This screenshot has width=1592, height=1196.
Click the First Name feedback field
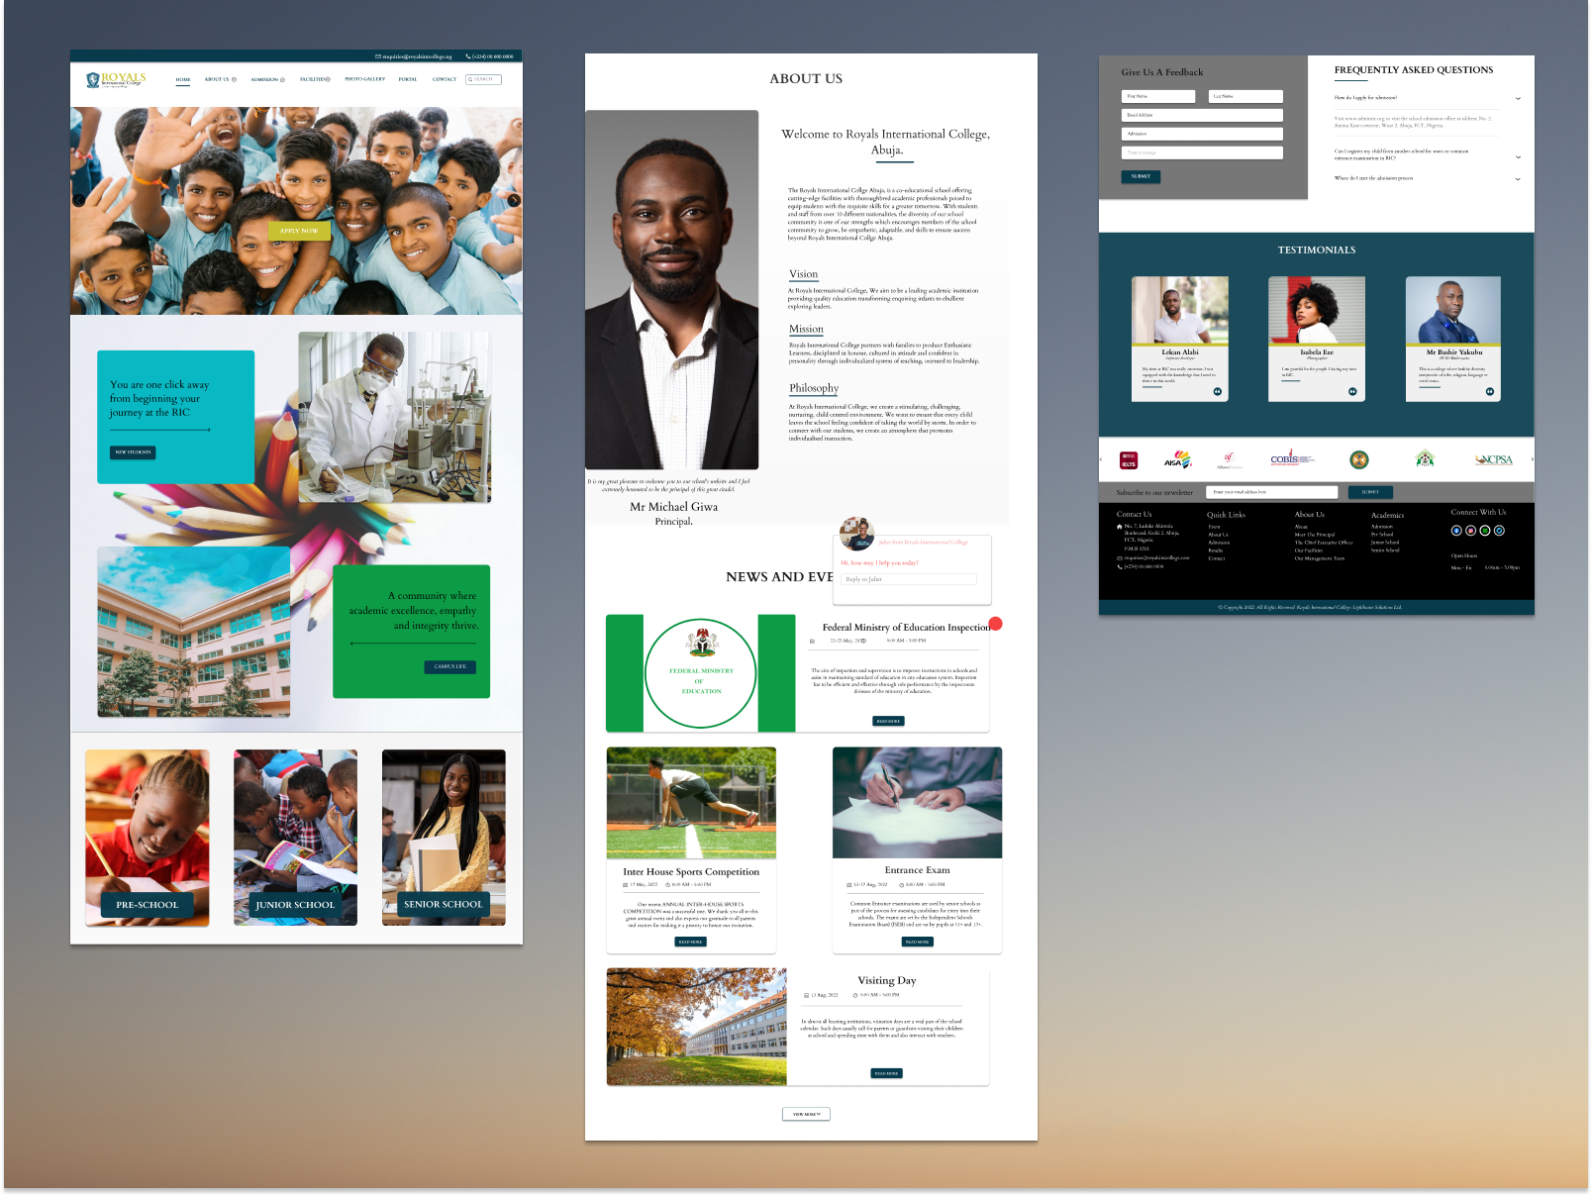pyautogui.click(x=1158, y=96)
